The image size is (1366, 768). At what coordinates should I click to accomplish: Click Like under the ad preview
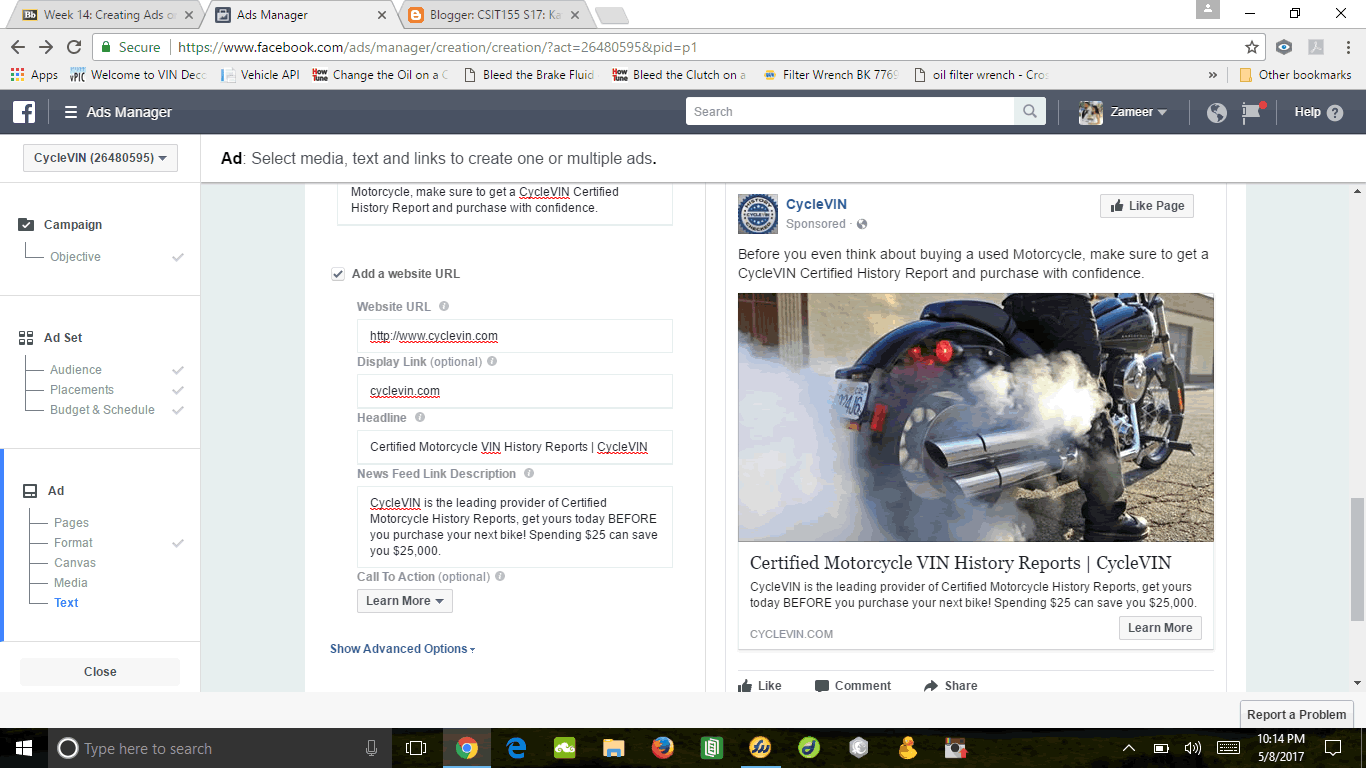coord(760,686)
